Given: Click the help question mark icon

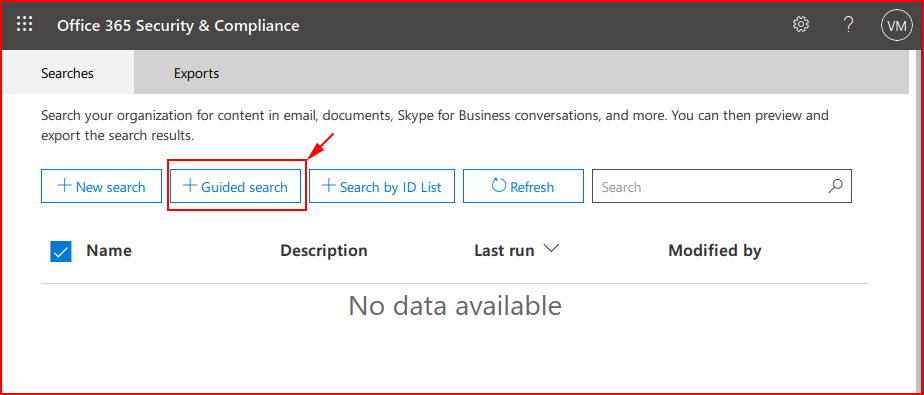Looking at the screenshot, I should point(848,25).
